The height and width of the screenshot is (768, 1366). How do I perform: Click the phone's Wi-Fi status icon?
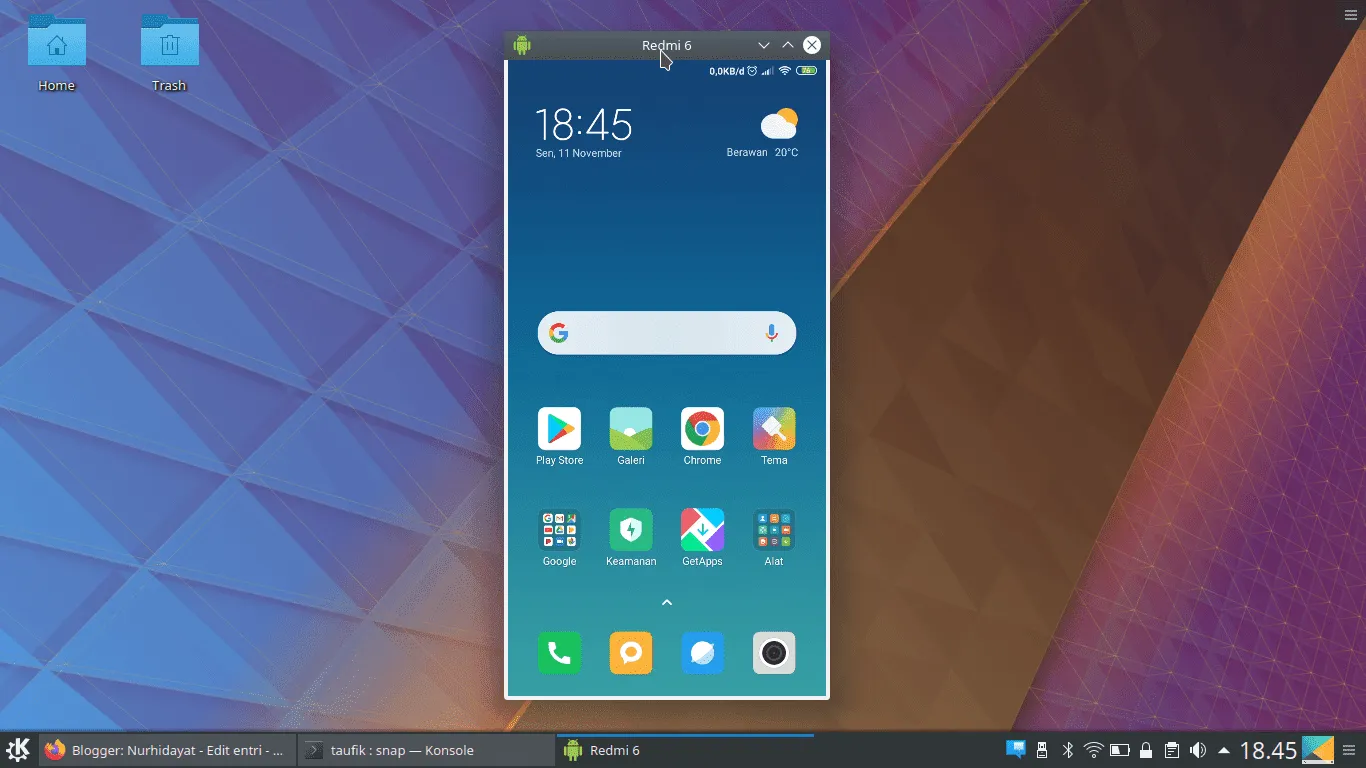click(785, 71)
